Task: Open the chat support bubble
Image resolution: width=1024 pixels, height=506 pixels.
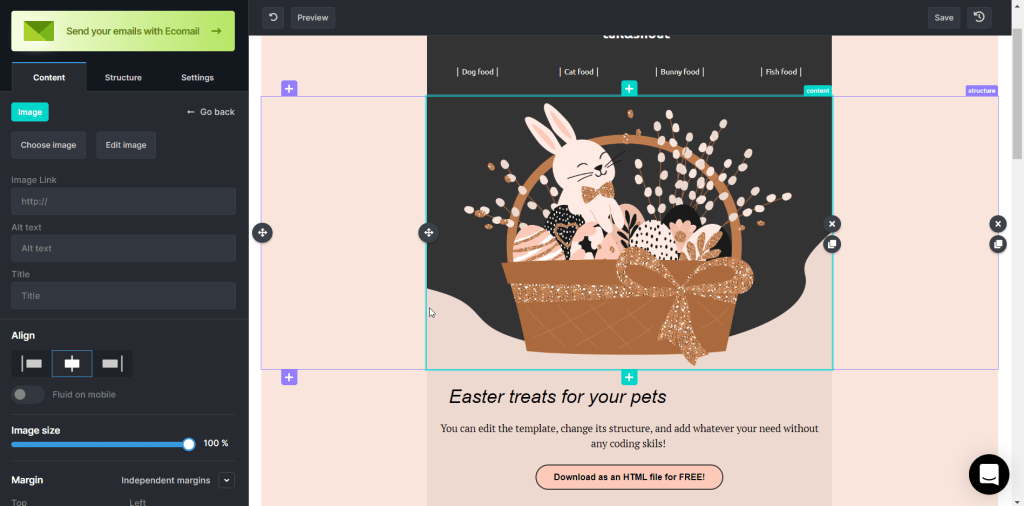Action: 989,474
